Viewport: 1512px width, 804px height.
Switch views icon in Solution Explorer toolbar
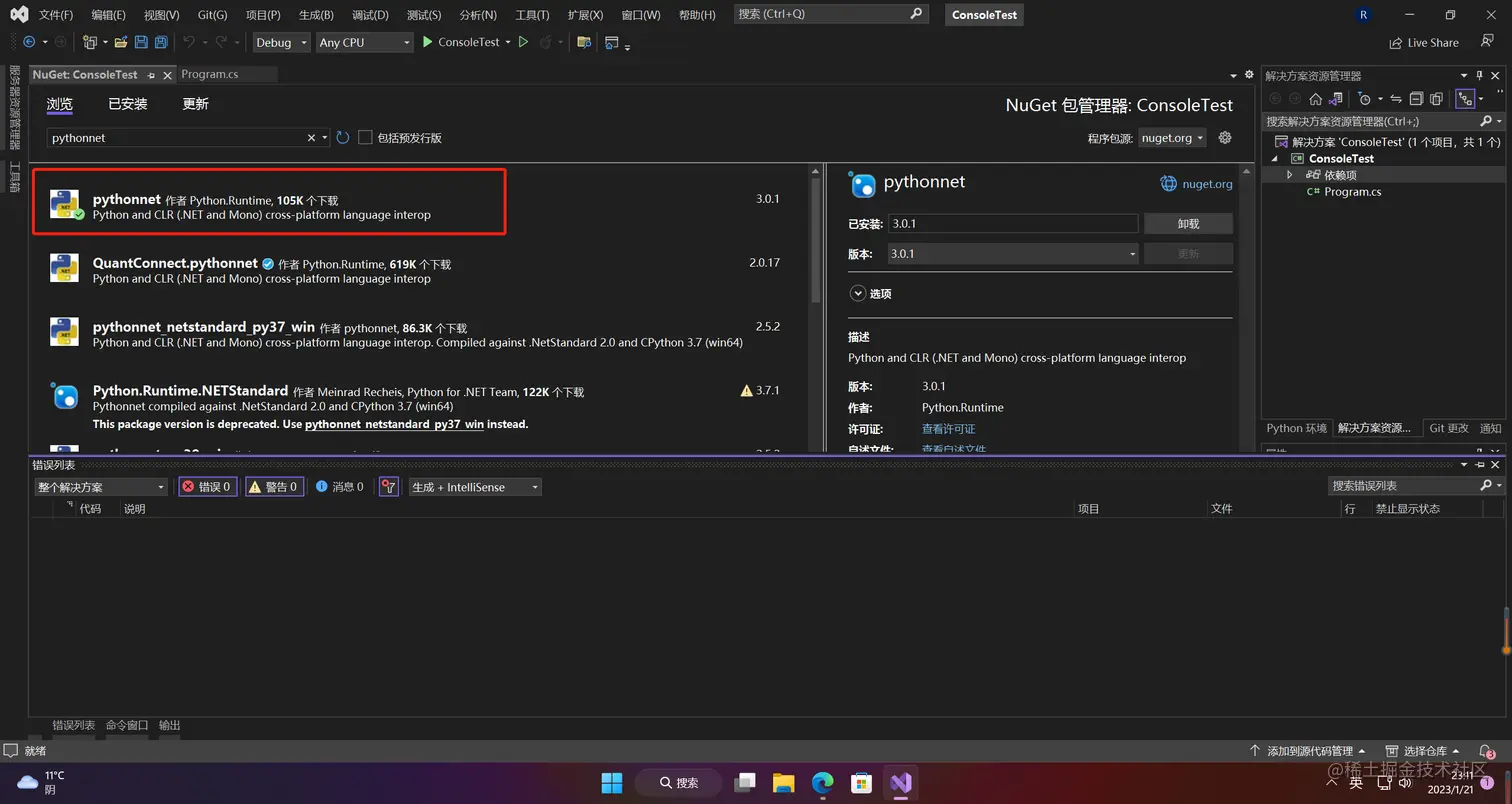tap(1335, 99)
